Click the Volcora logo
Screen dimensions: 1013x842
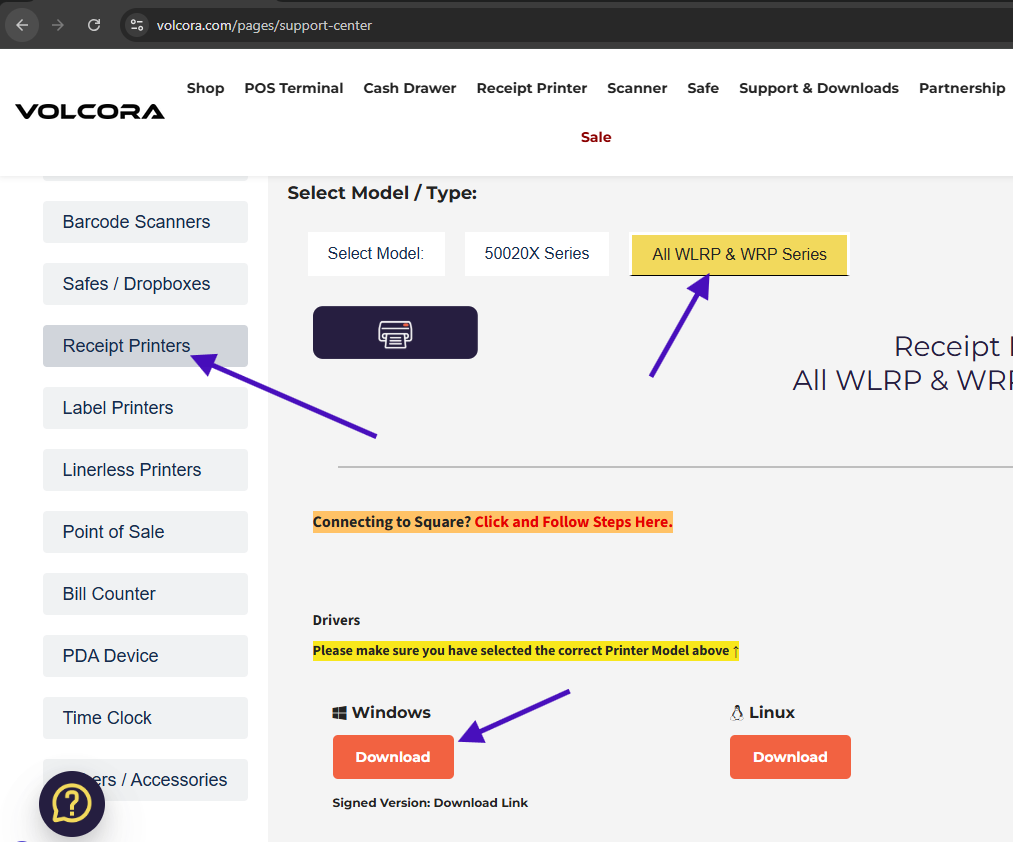(x=90, y=111)
